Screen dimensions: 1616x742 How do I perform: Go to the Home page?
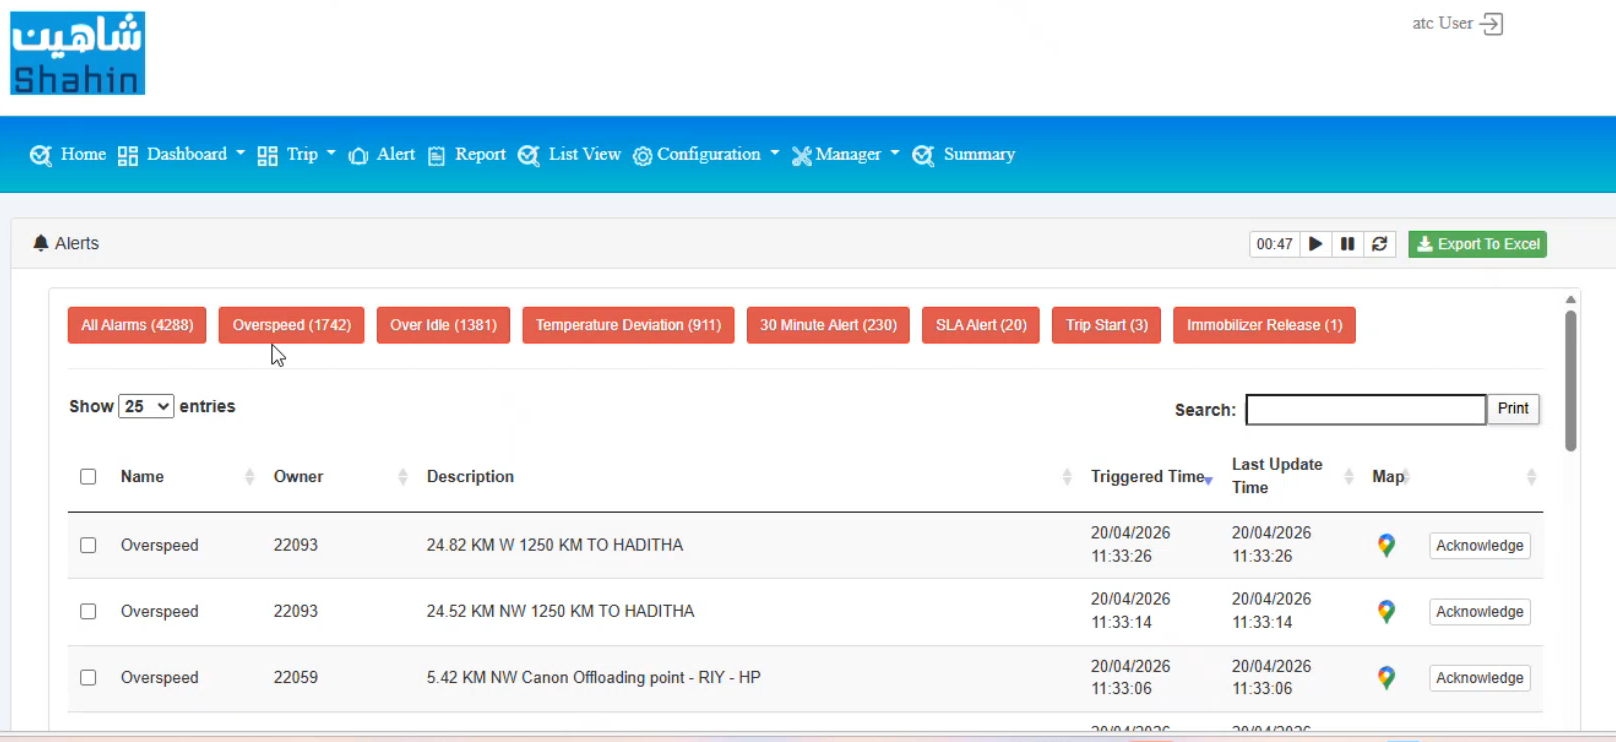tap(83, 154)
